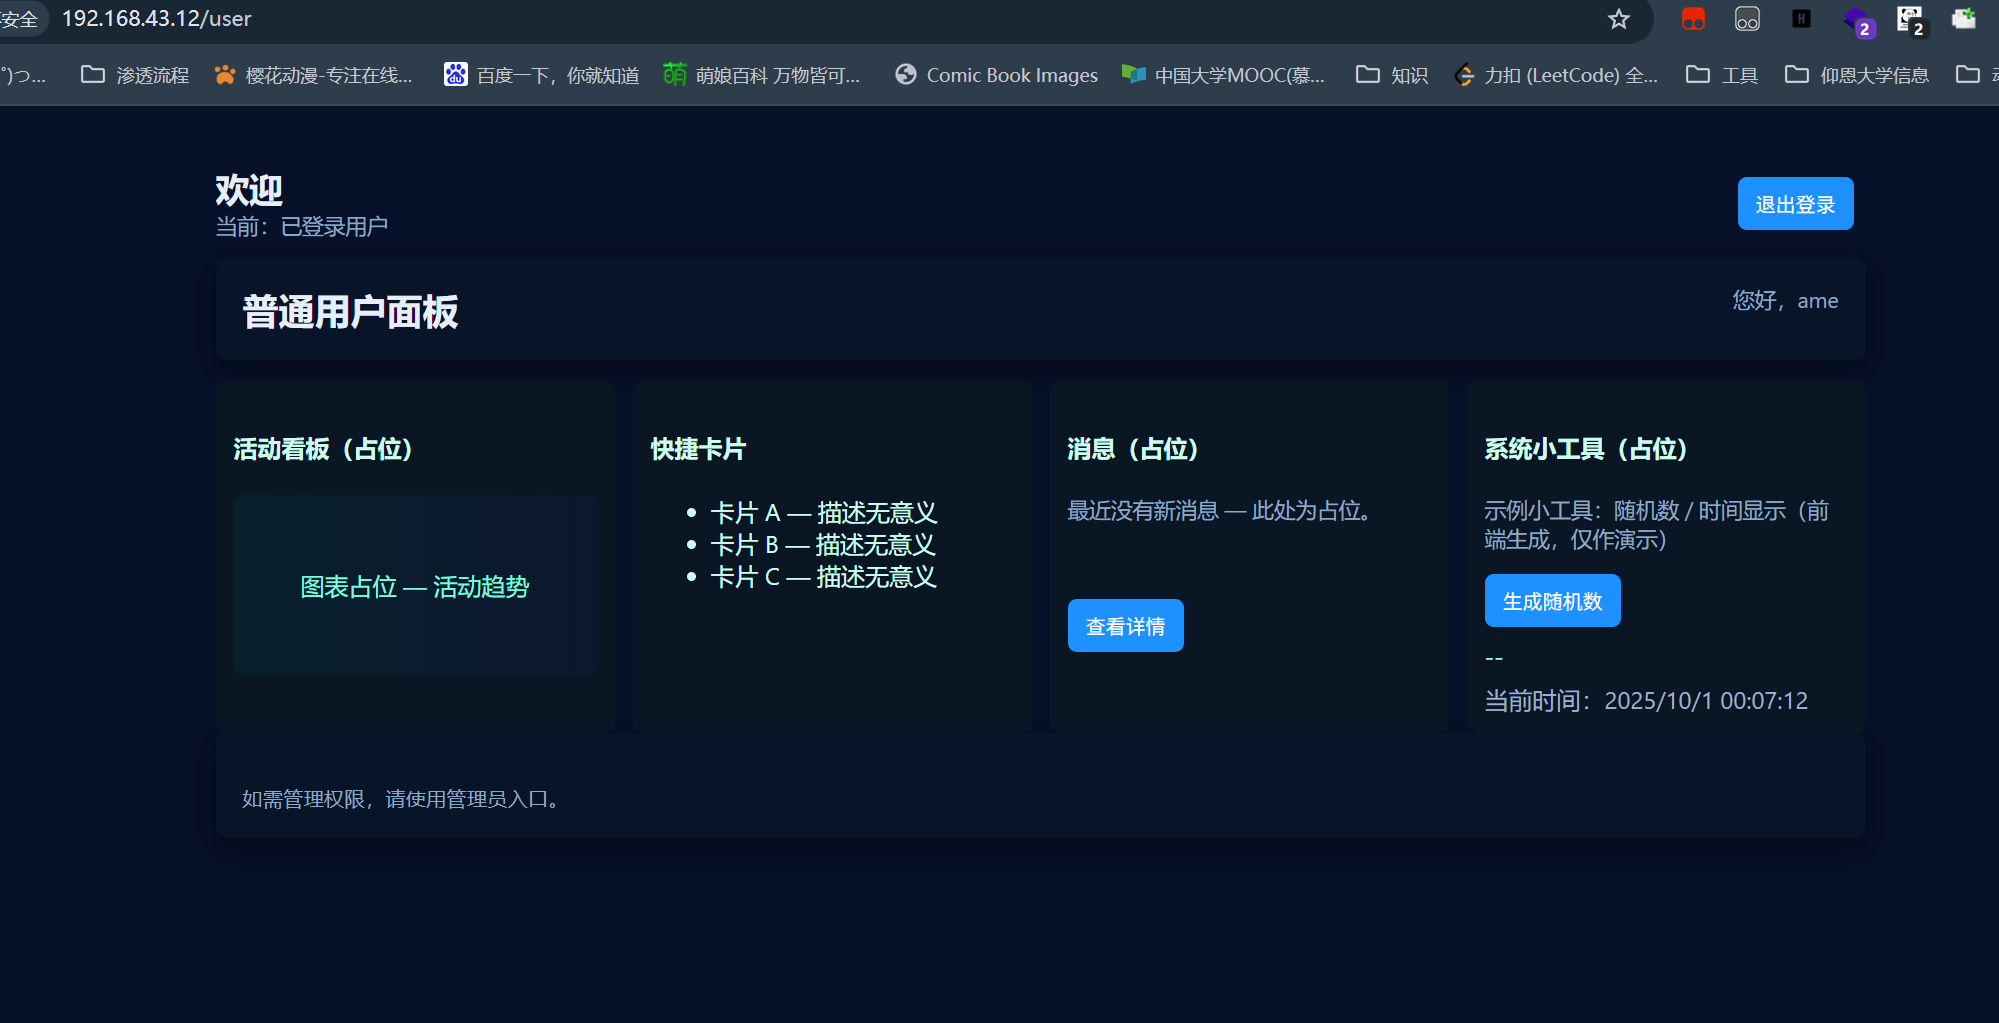Open the Comic Book Images bookmark
The height and width of the screenshot is (1023, 1999).
(996, 75)
